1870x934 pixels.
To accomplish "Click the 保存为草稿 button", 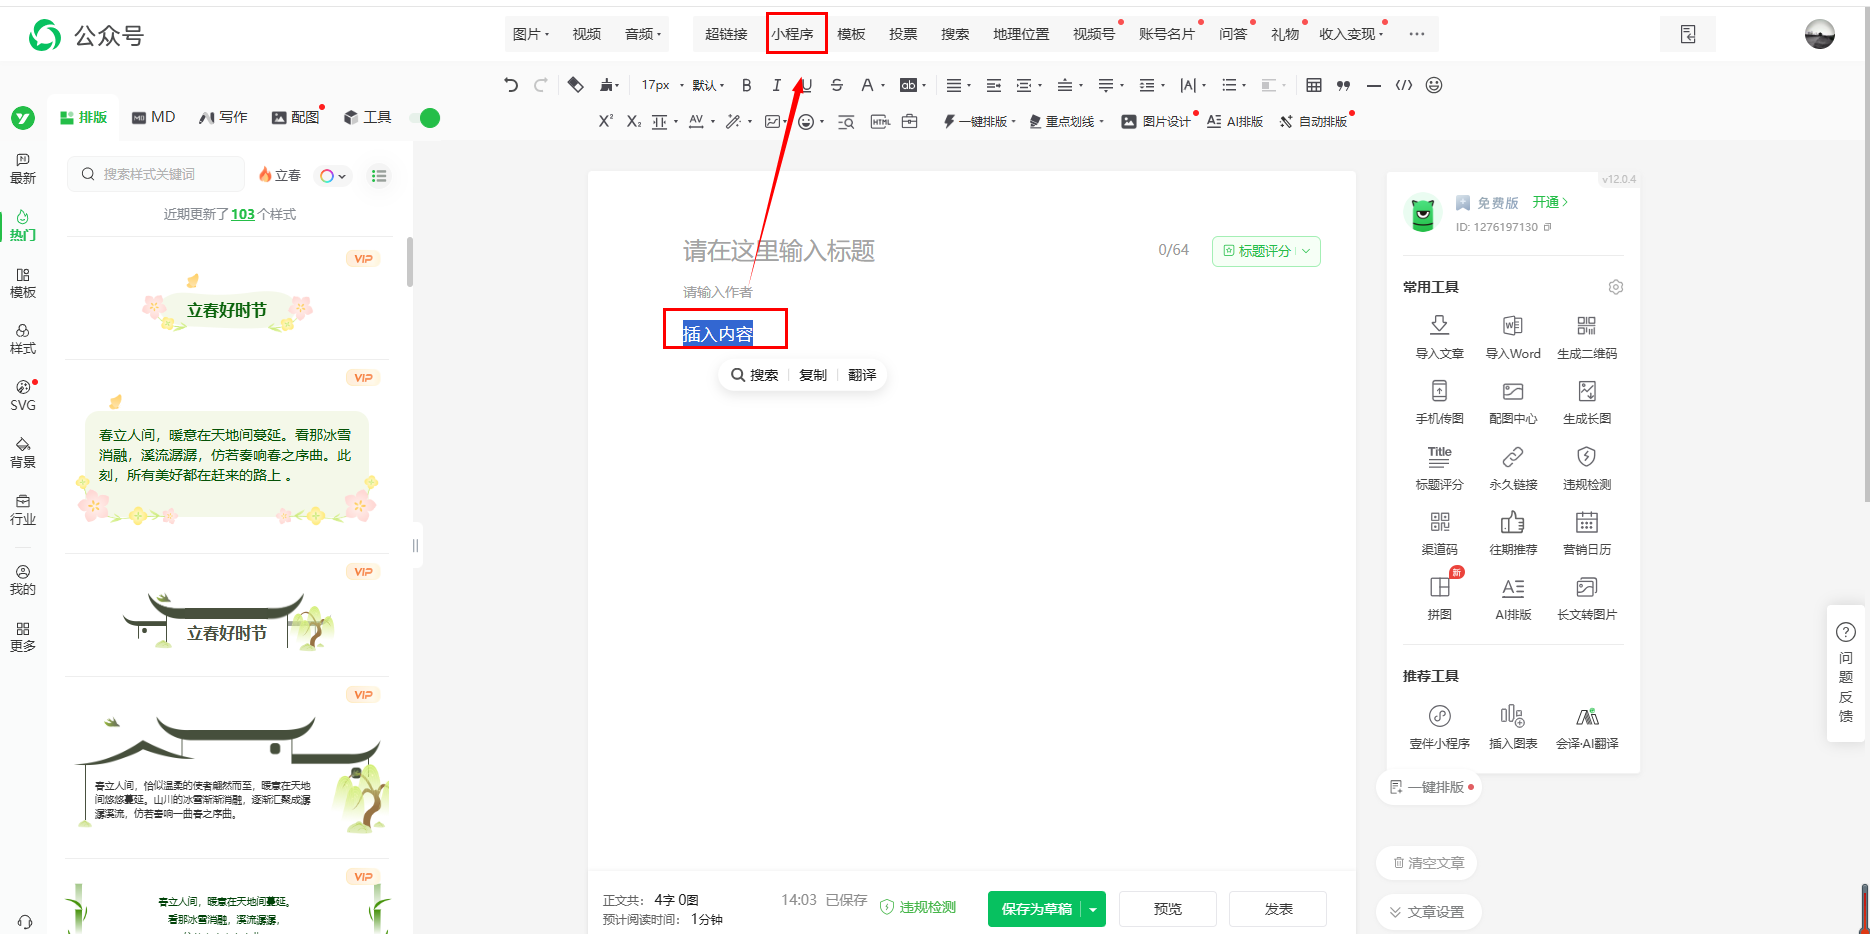I will [x=1036, y=909].
